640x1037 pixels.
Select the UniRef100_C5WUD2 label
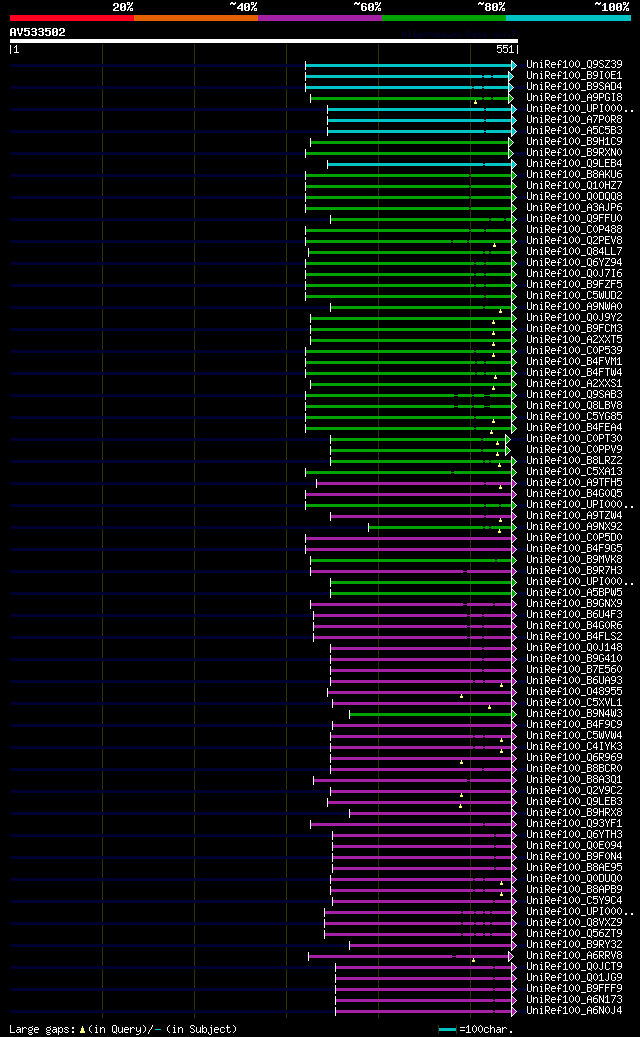click(574, 296)
